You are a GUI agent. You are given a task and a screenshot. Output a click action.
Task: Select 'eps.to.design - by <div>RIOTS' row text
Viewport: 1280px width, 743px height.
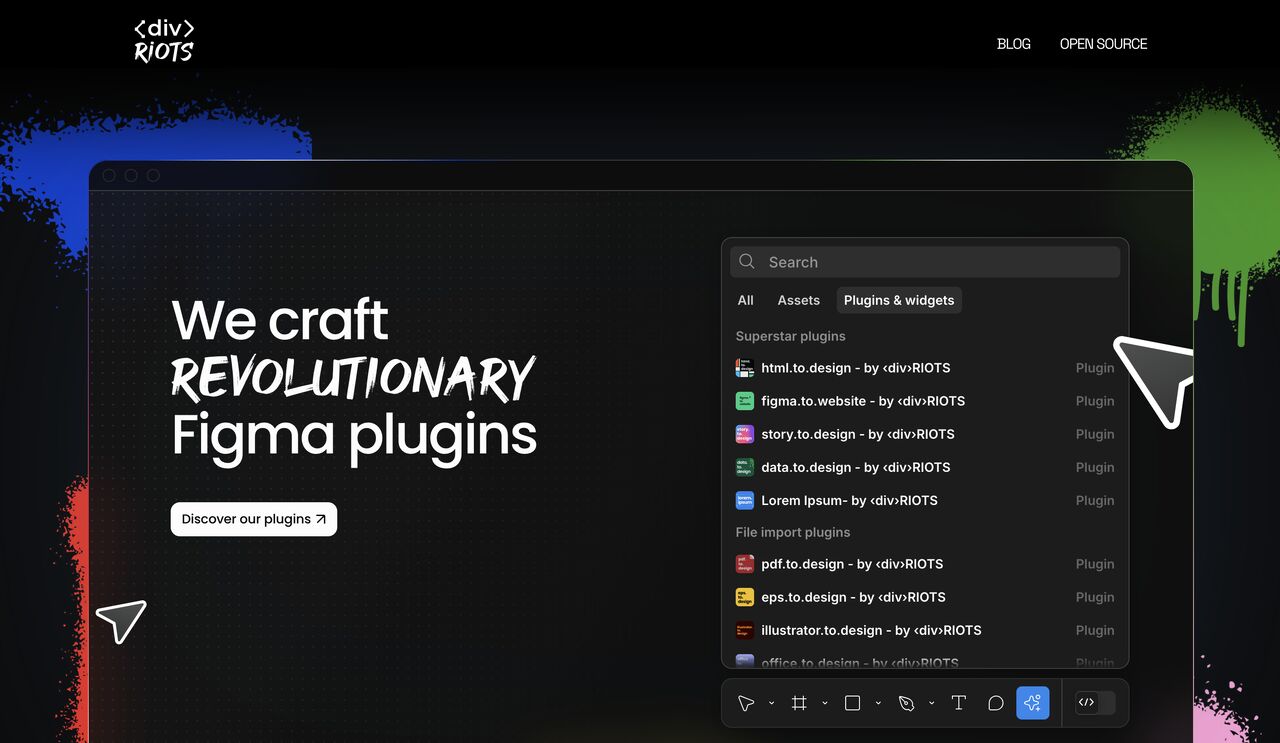pyautogui.click(x=853, y=597)
